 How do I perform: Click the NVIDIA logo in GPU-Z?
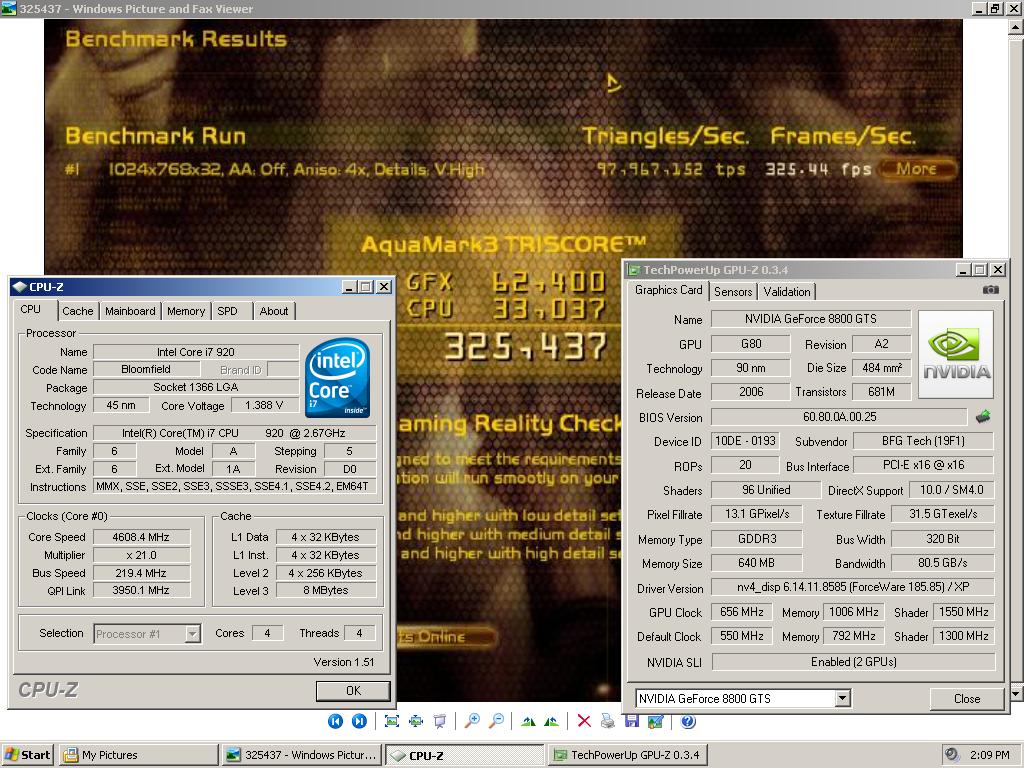point(955,354)
